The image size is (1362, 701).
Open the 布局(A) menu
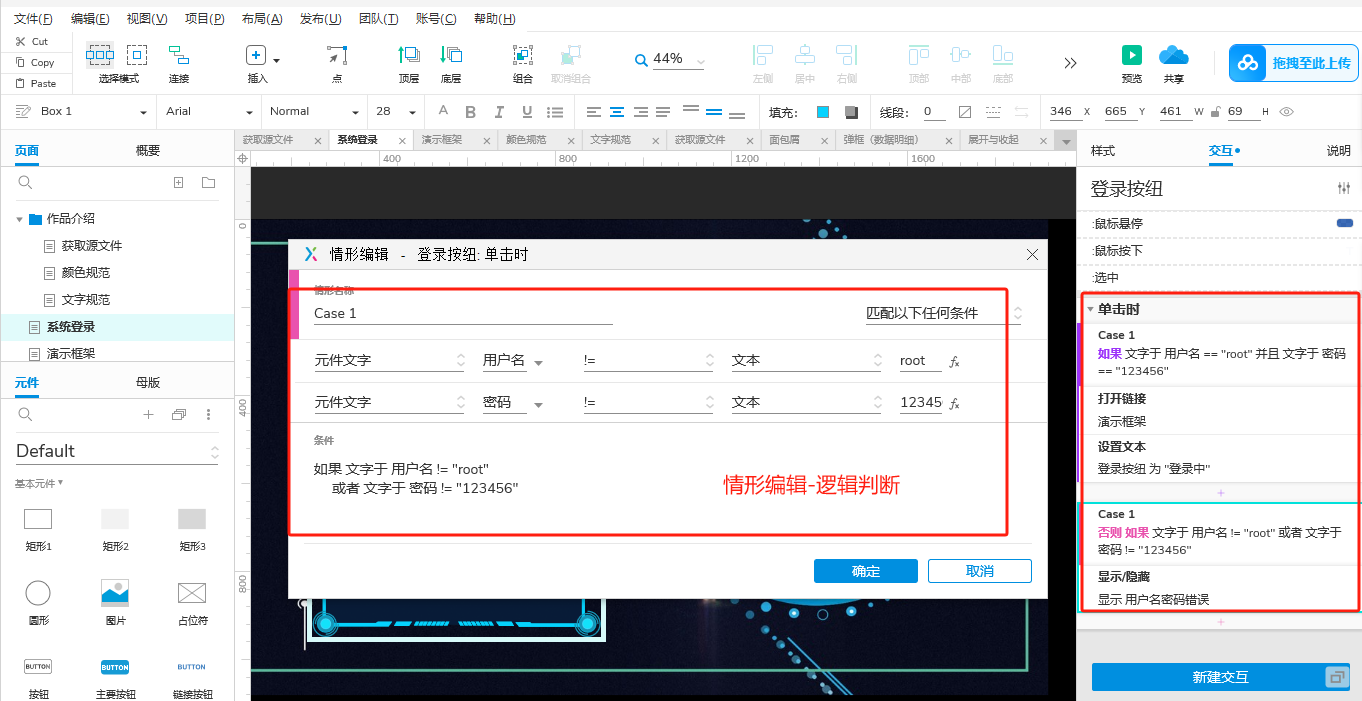[x=262, y=19]
